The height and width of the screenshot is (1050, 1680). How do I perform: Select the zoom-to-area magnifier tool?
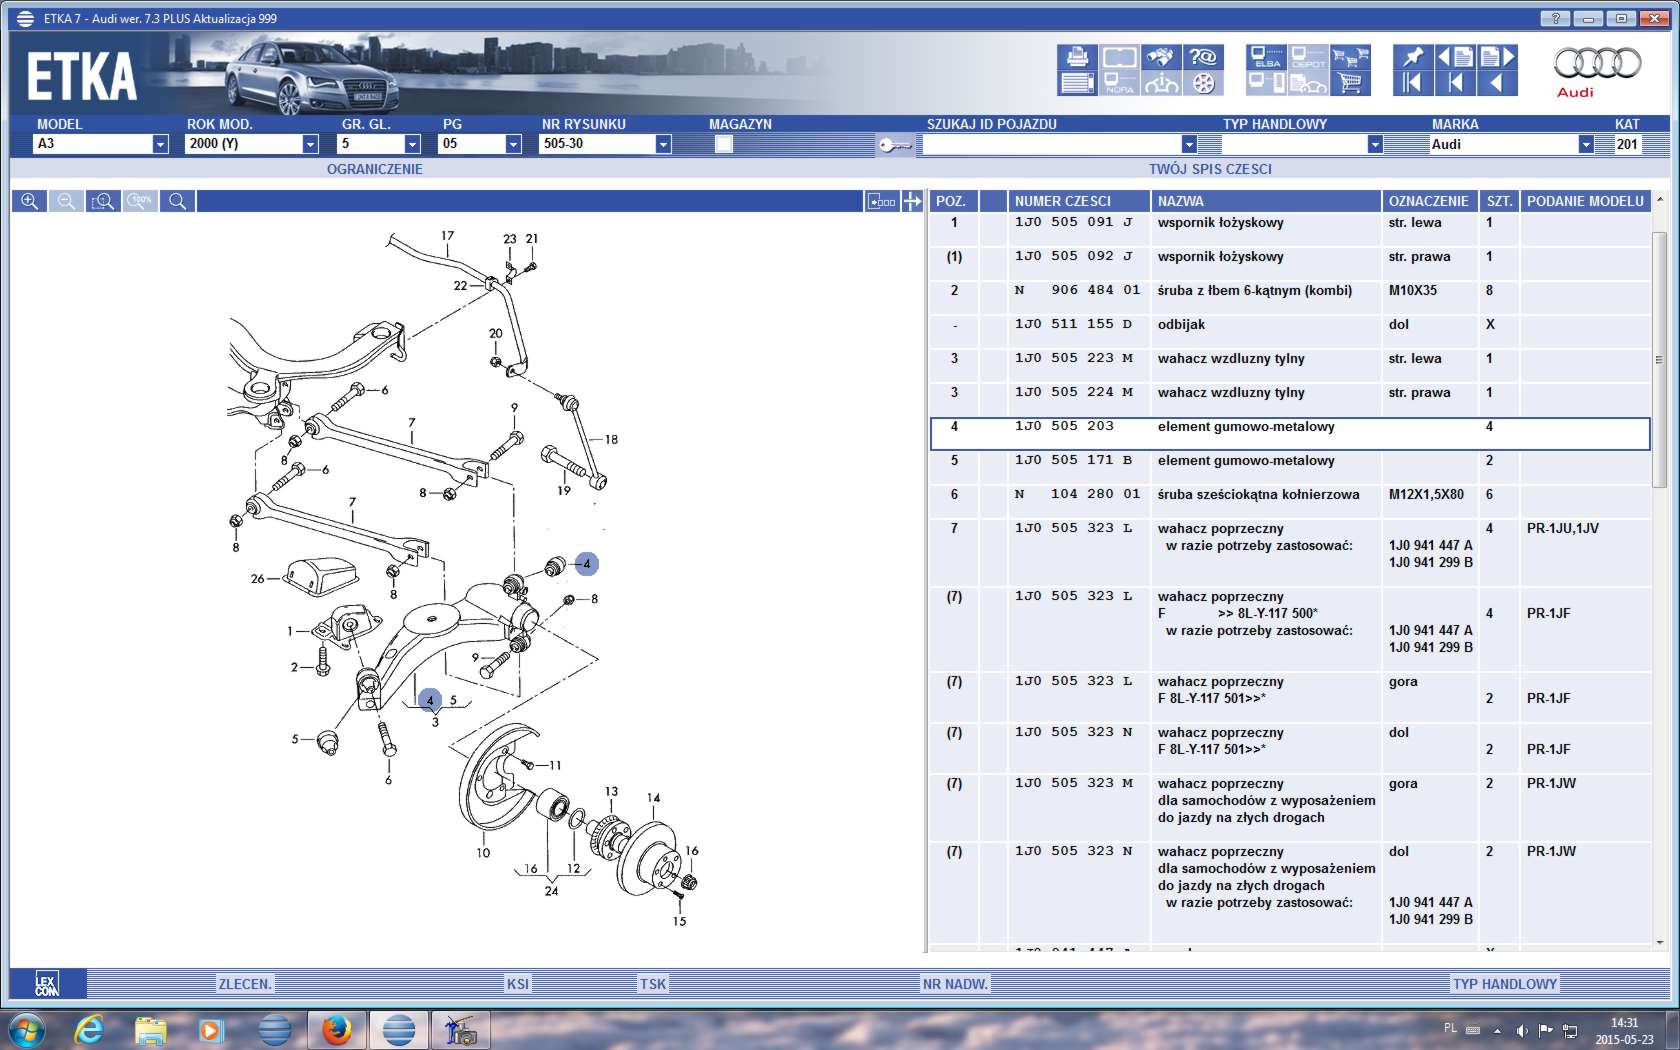[x=103, y=201]
